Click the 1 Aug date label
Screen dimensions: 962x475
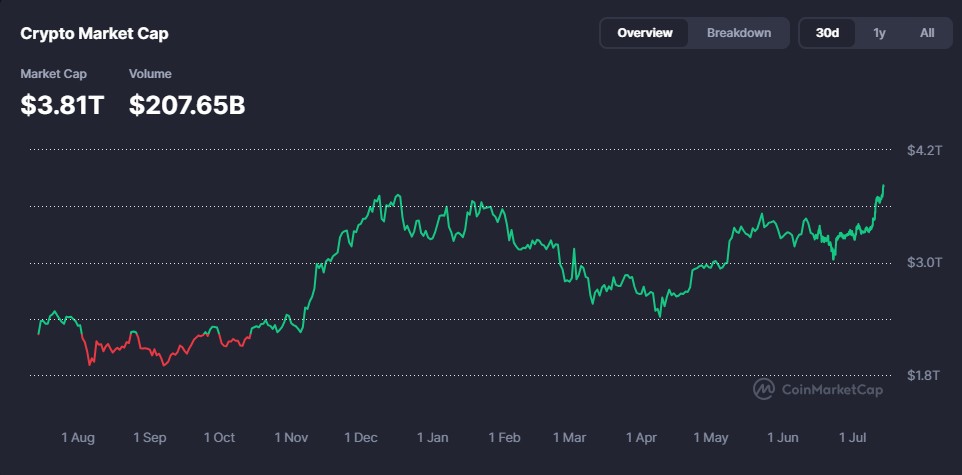coord(78,438)
